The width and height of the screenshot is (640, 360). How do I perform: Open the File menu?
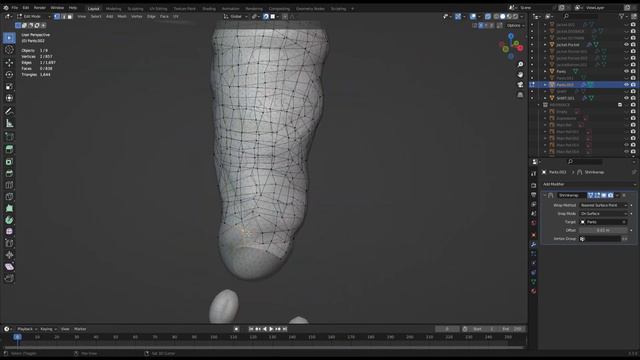[x=15, y=8]
